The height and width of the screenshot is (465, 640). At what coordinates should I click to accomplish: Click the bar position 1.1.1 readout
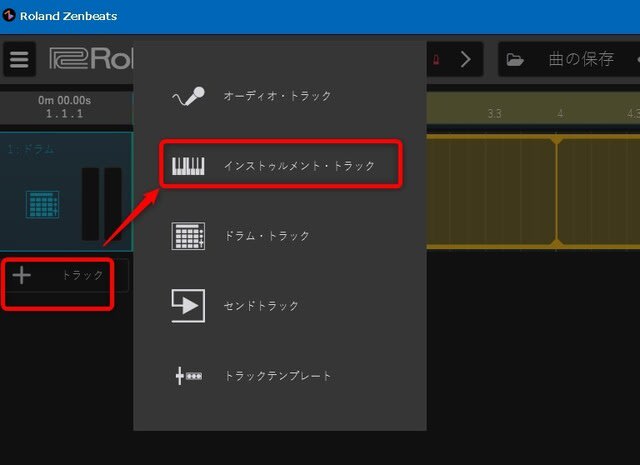[x=64, y=114]
